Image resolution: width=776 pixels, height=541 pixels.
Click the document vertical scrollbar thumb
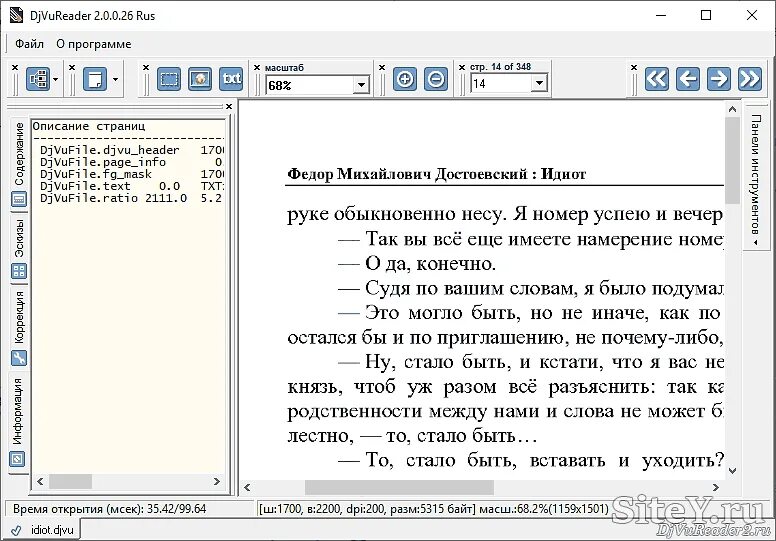(732, 160)
